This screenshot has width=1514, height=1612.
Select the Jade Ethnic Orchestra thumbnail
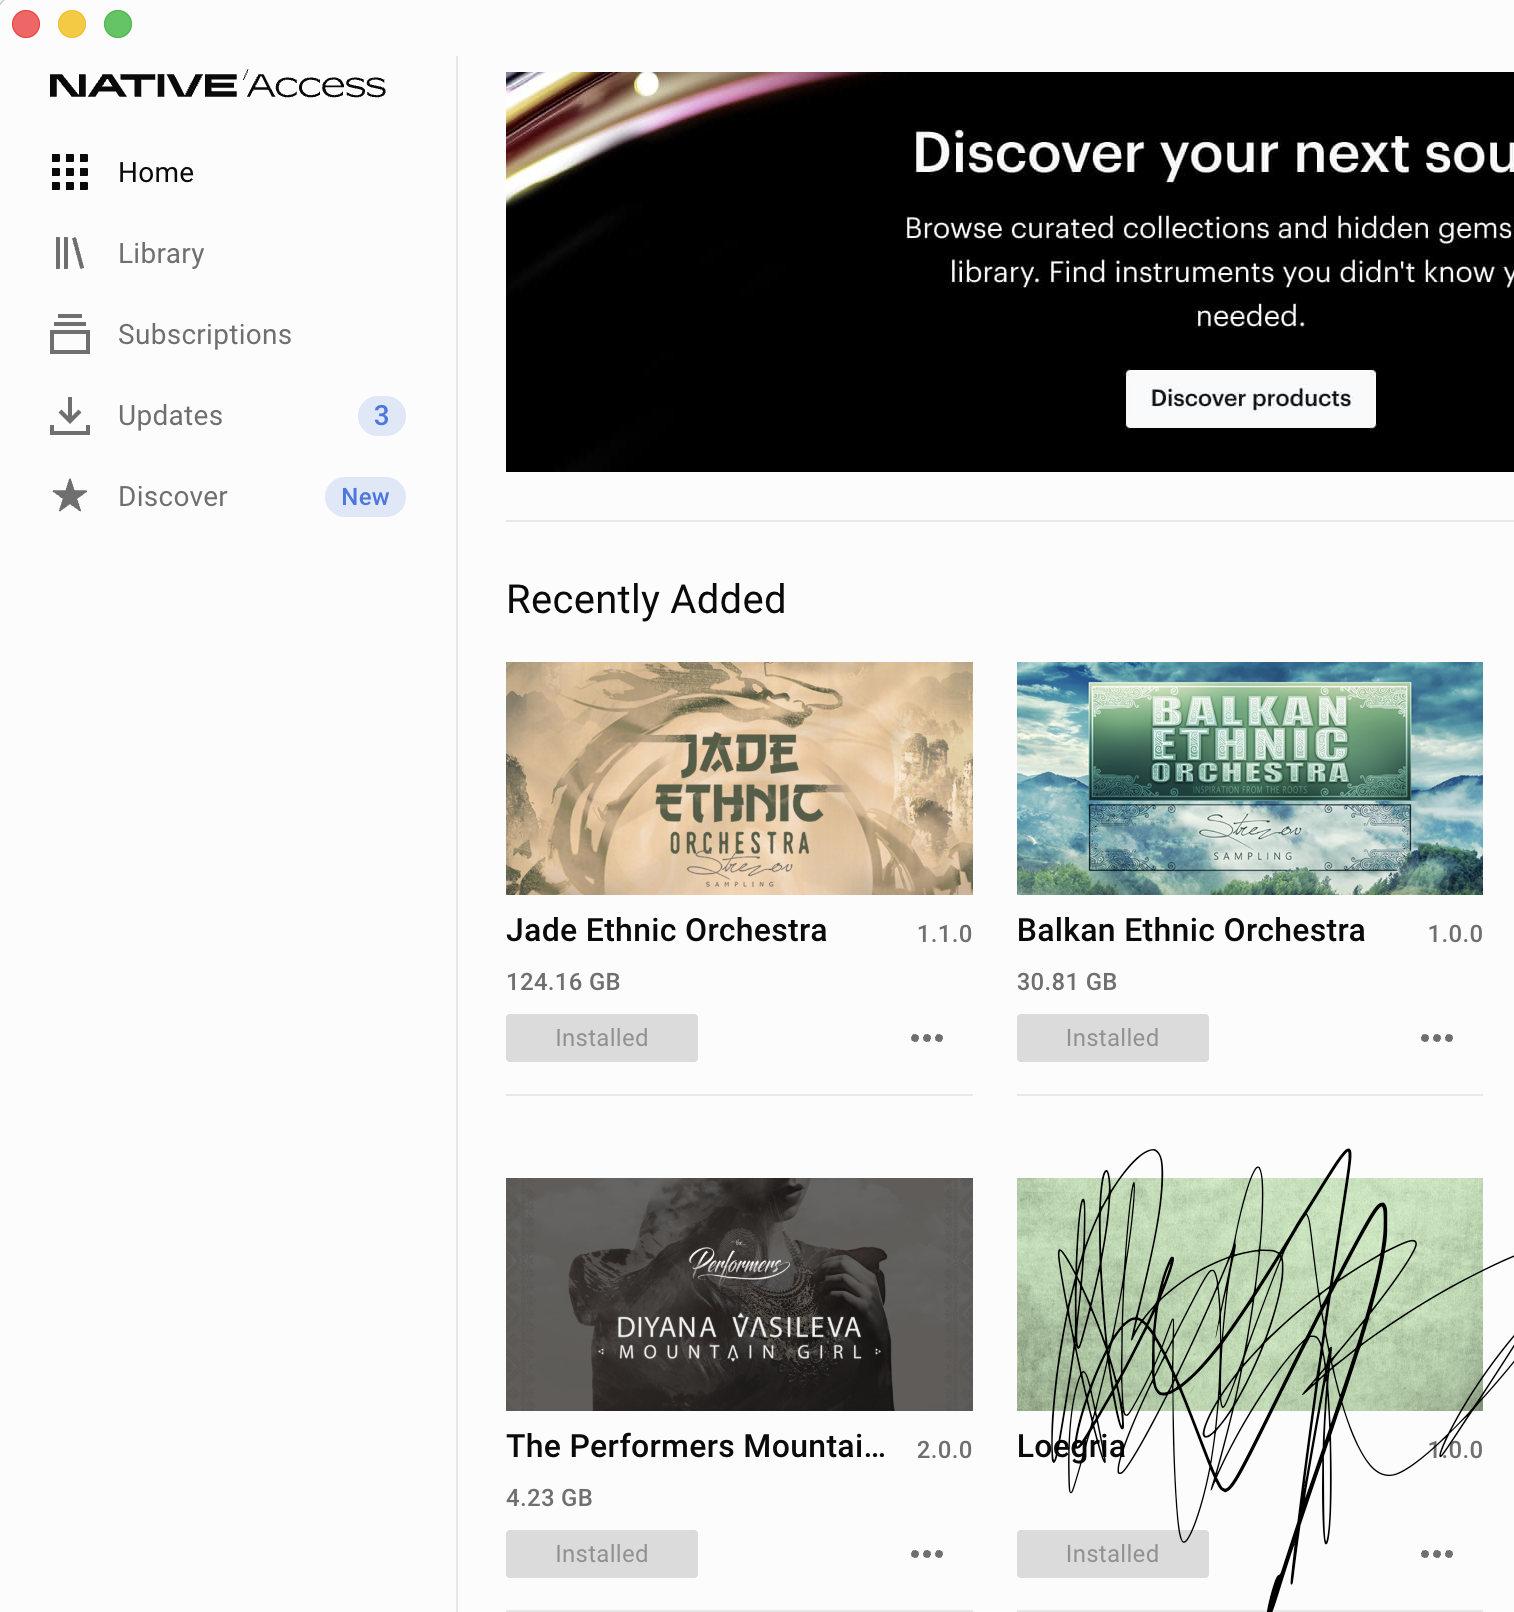(x=739, y=778)
